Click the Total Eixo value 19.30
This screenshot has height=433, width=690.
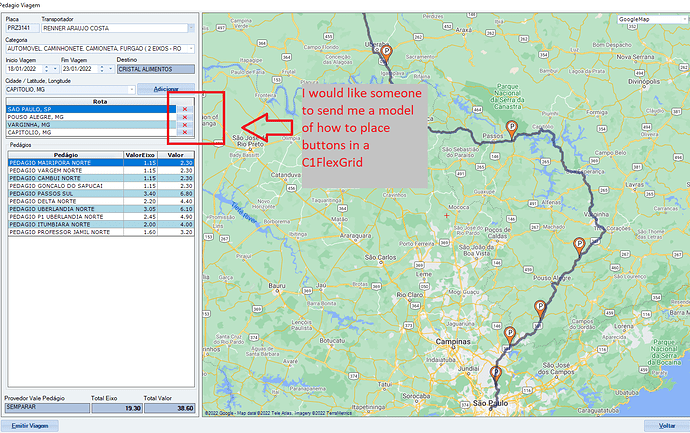pos(117,408)
